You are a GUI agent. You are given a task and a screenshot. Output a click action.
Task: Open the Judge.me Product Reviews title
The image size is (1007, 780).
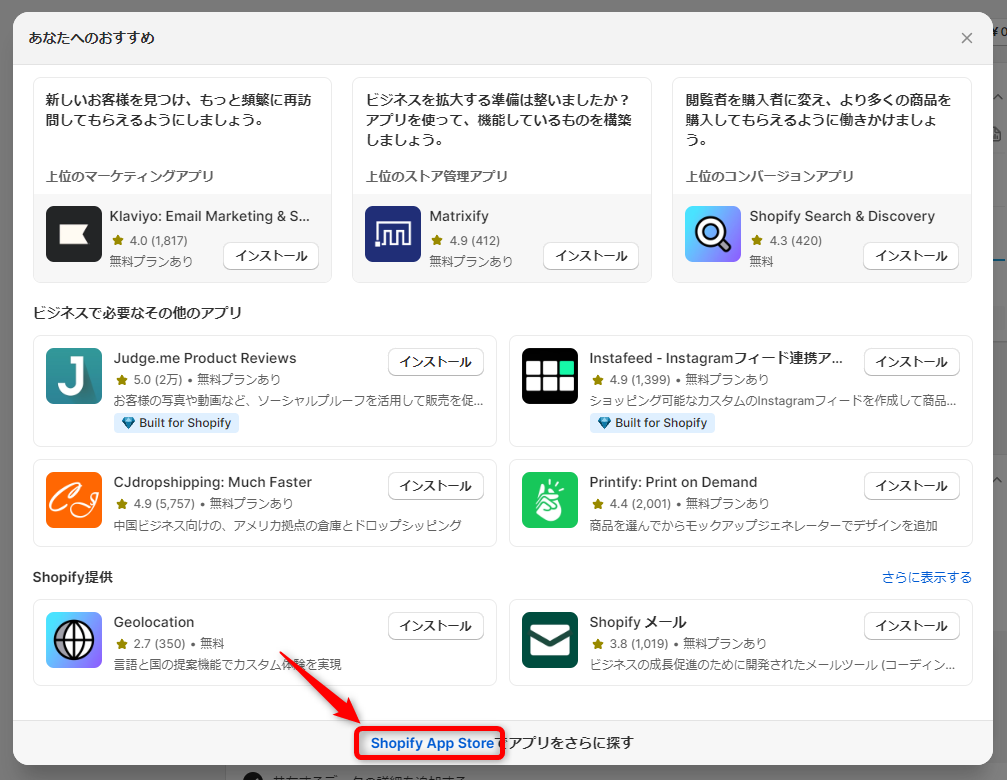(205, 358)
